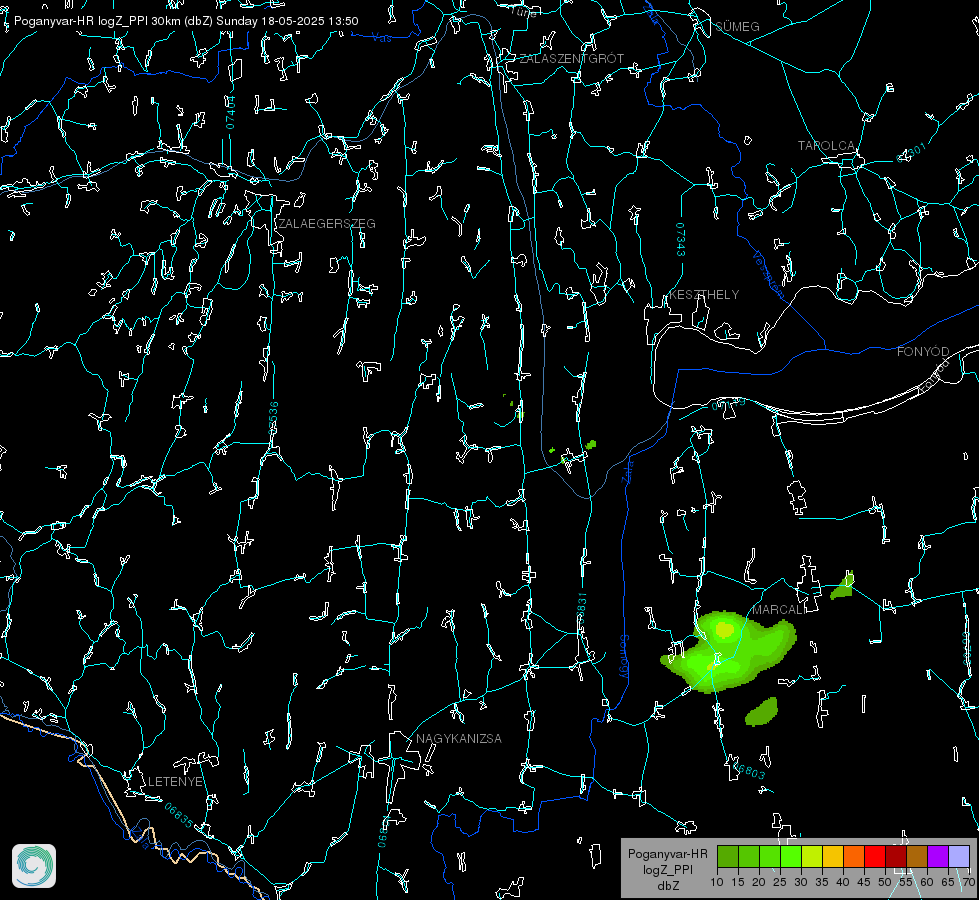Pick the 20-25 dBZ green swatch
The height and width of the screenshot is (900, 979).
coord(770,856)
